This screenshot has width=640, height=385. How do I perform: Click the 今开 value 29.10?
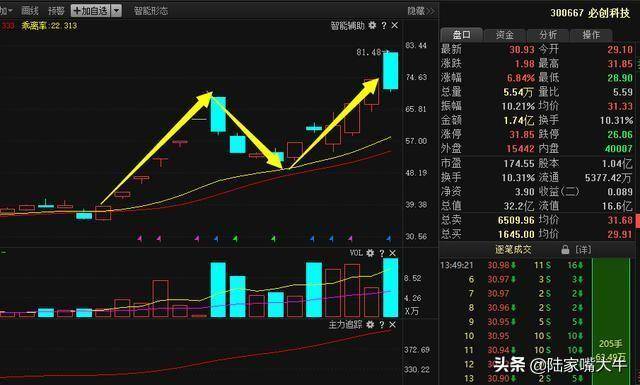point(620,50)
